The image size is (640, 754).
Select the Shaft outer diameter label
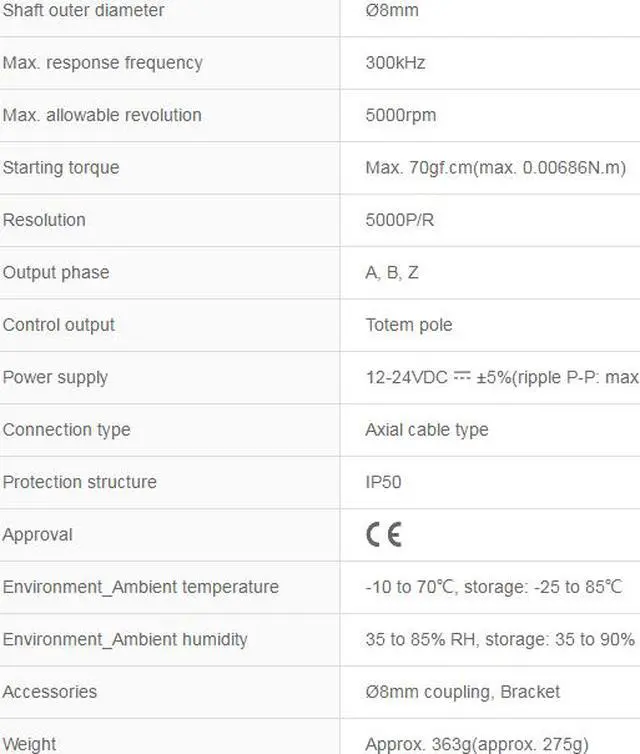[x=84, y=10]
